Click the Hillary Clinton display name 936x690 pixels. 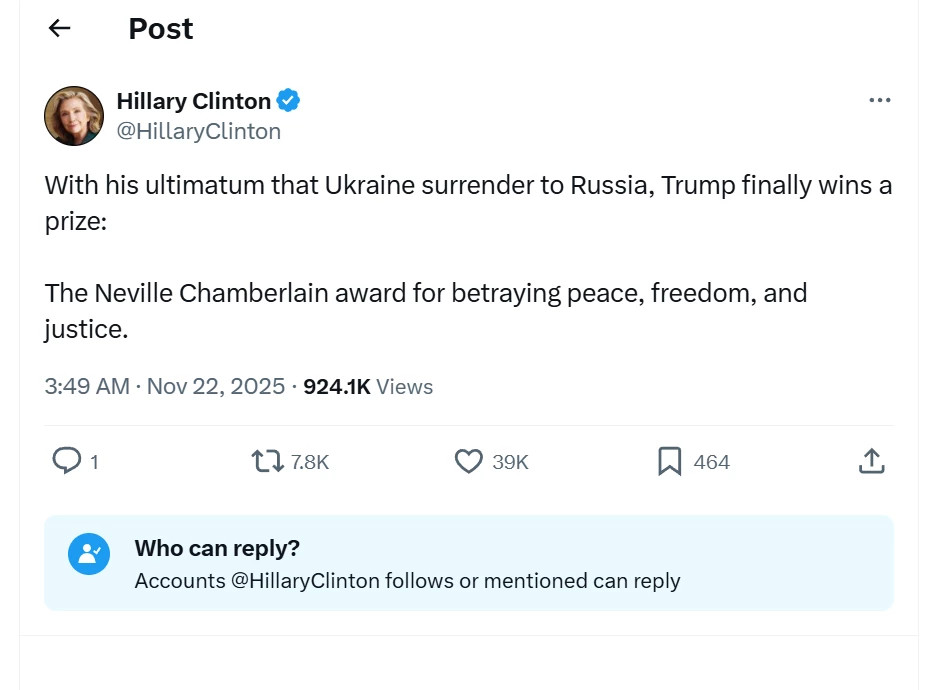(x=193, y=101)
